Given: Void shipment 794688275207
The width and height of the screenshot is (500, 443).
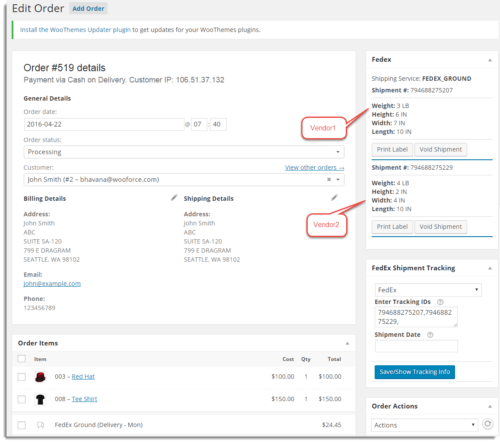Looking at the screenshot, I should click(440, 149).
